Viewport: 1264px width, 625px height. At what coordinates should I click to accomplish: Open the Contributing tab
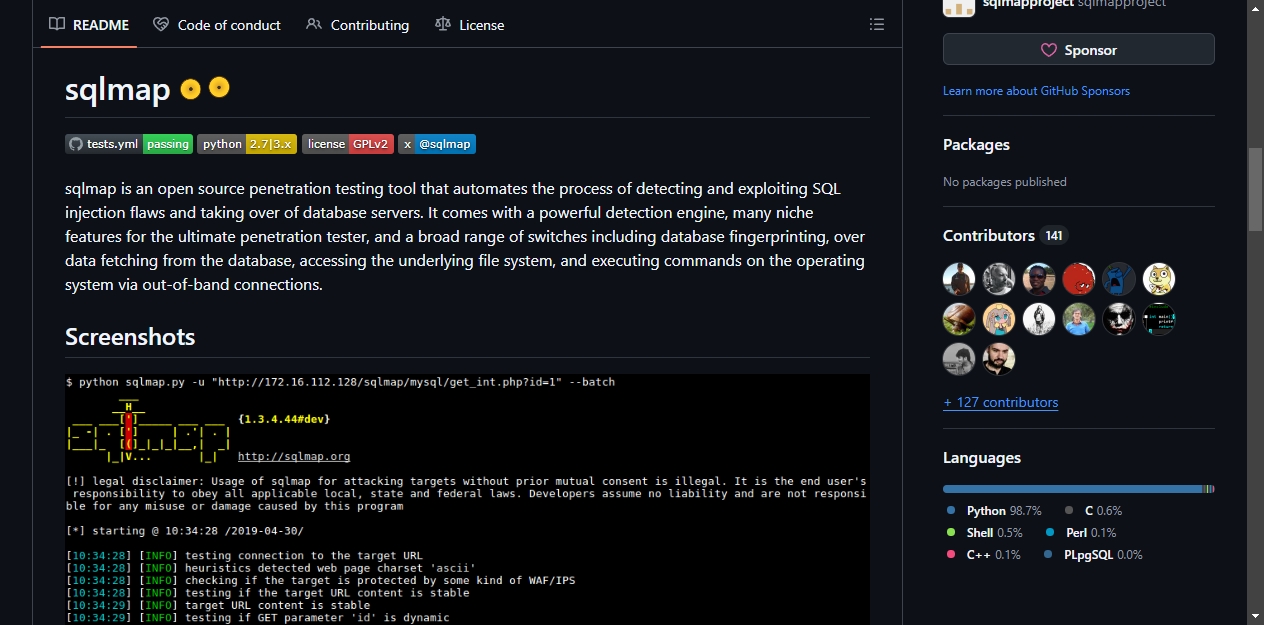[x=357, y=24]
